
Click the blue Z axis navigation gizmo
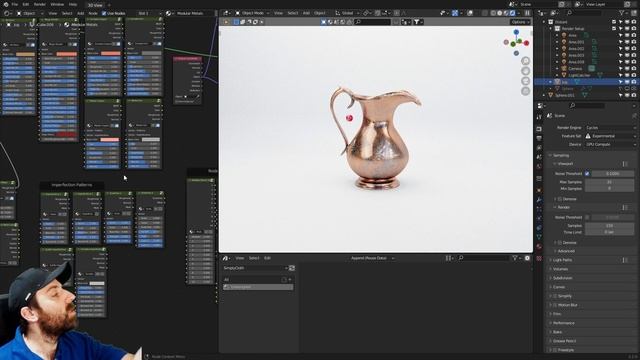pos(516,32)
